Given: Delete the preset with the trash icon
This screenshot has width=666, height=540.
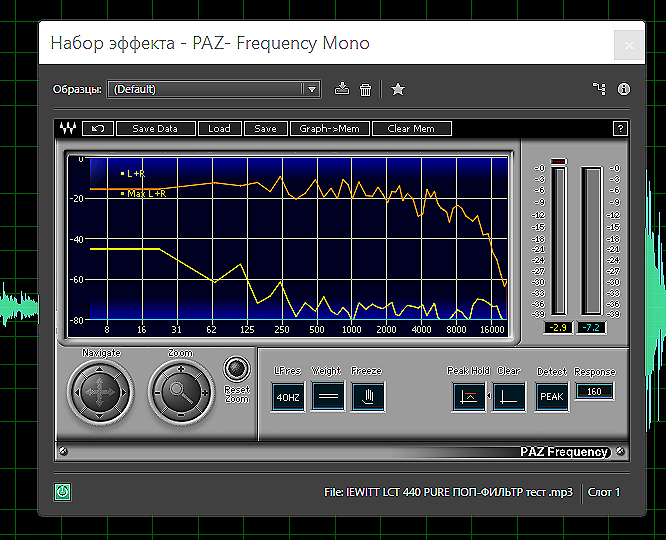Looking at the screenshot, I should pos(365,89).
